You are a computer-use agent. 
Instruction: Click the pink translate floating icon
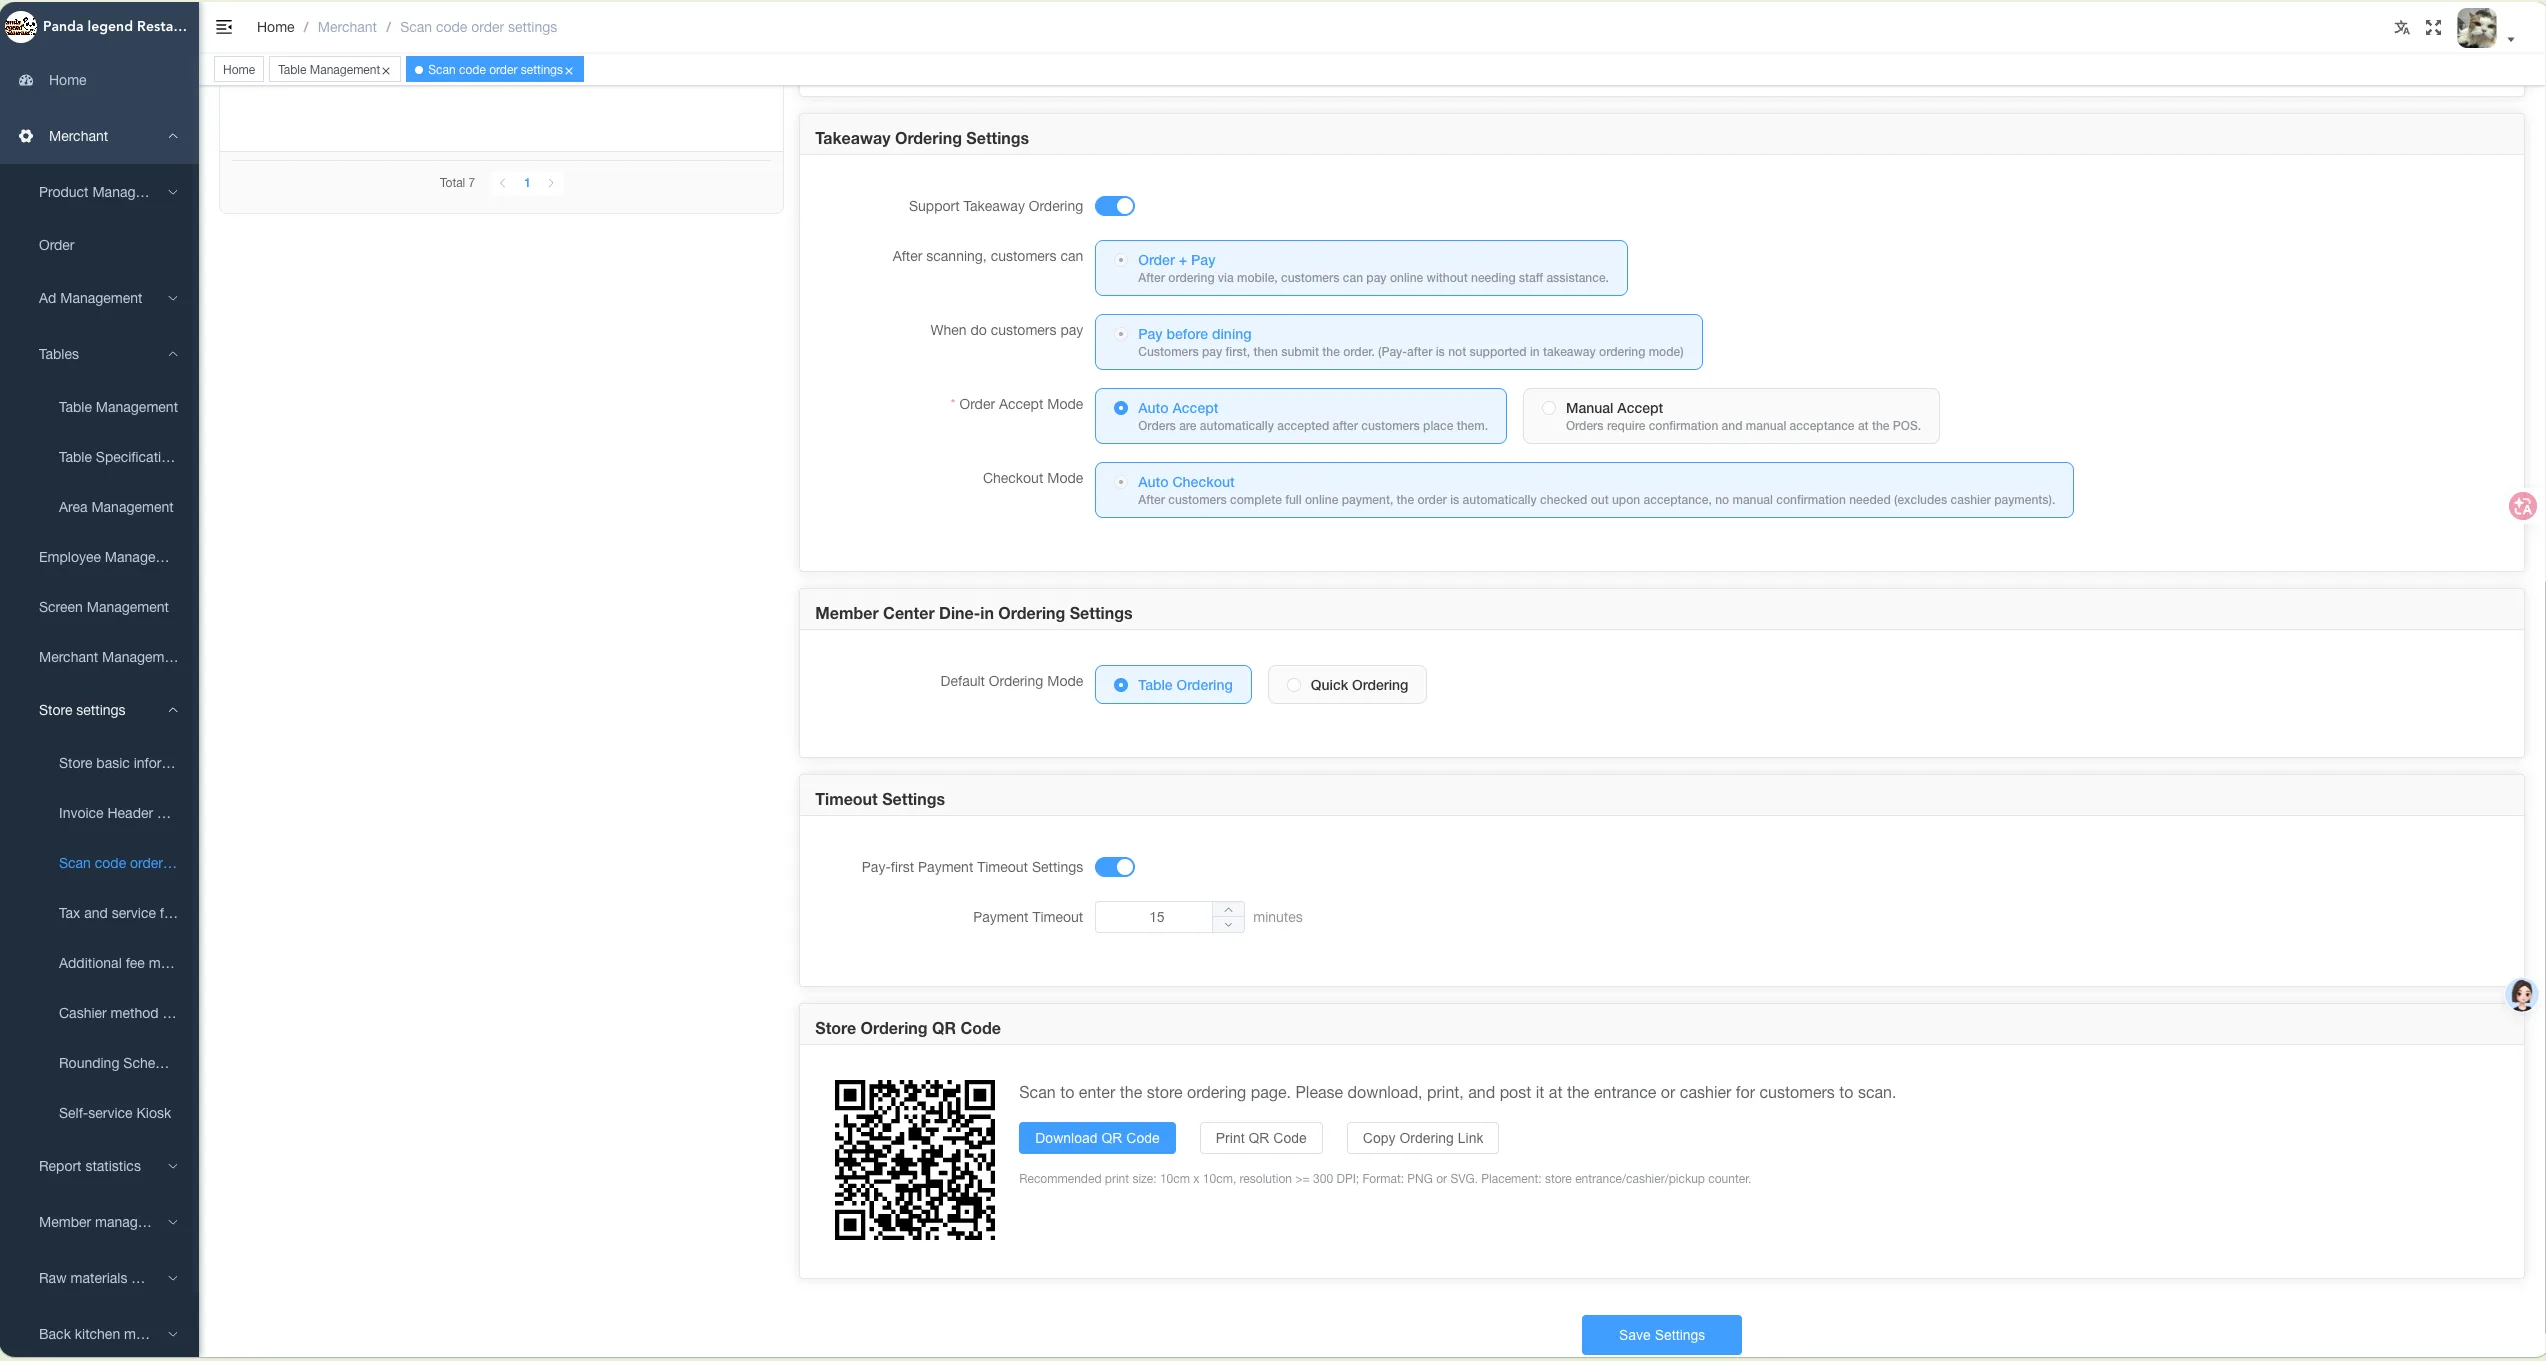tap(2522, 506)
